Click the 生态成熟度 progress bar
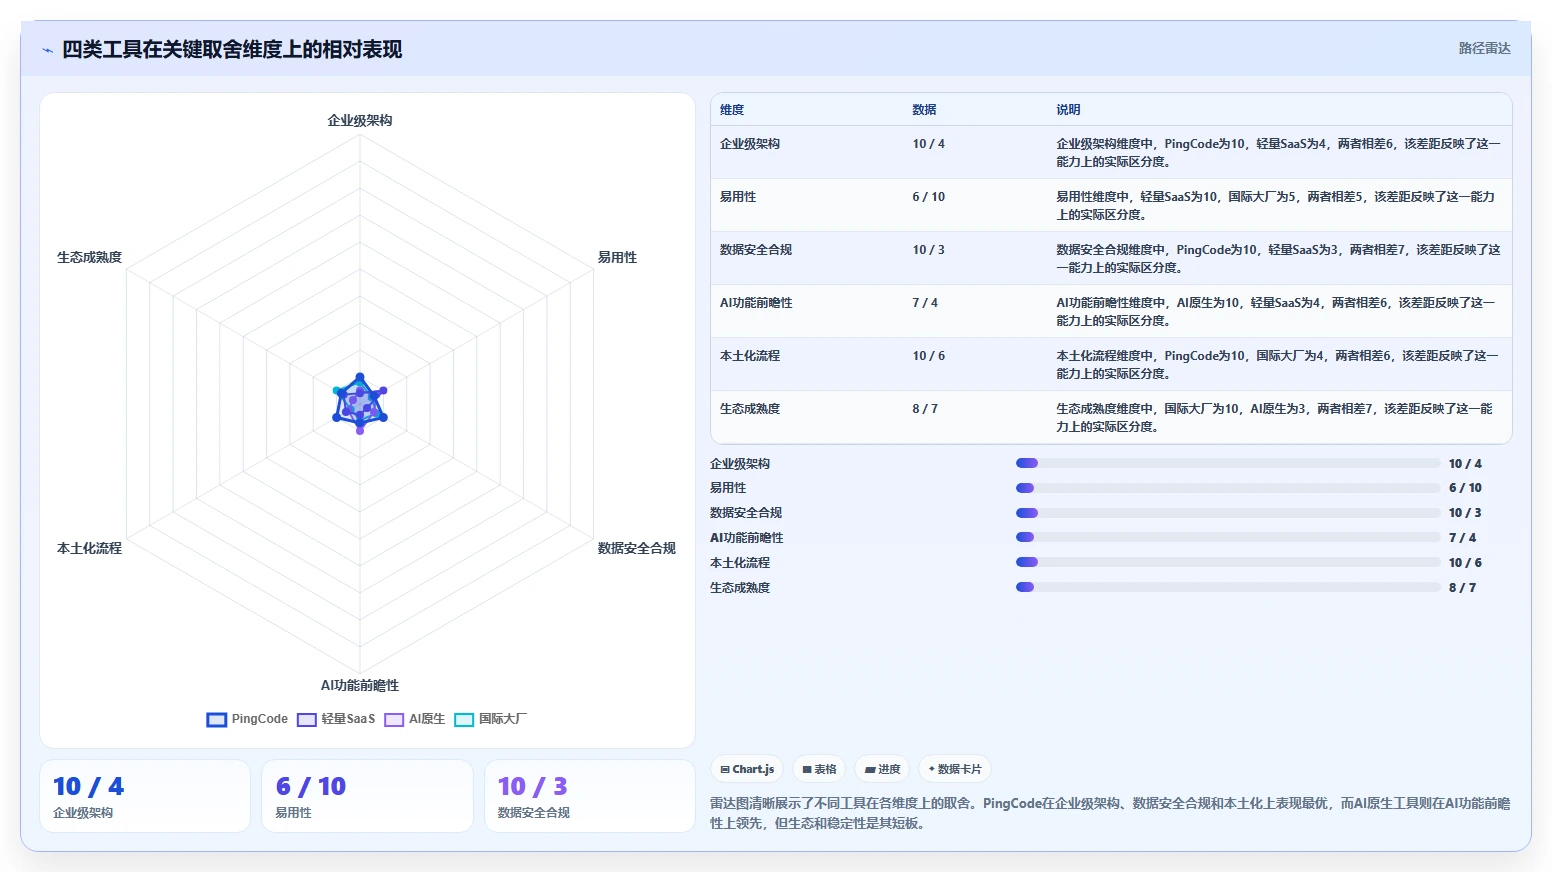 [1228, 587]
